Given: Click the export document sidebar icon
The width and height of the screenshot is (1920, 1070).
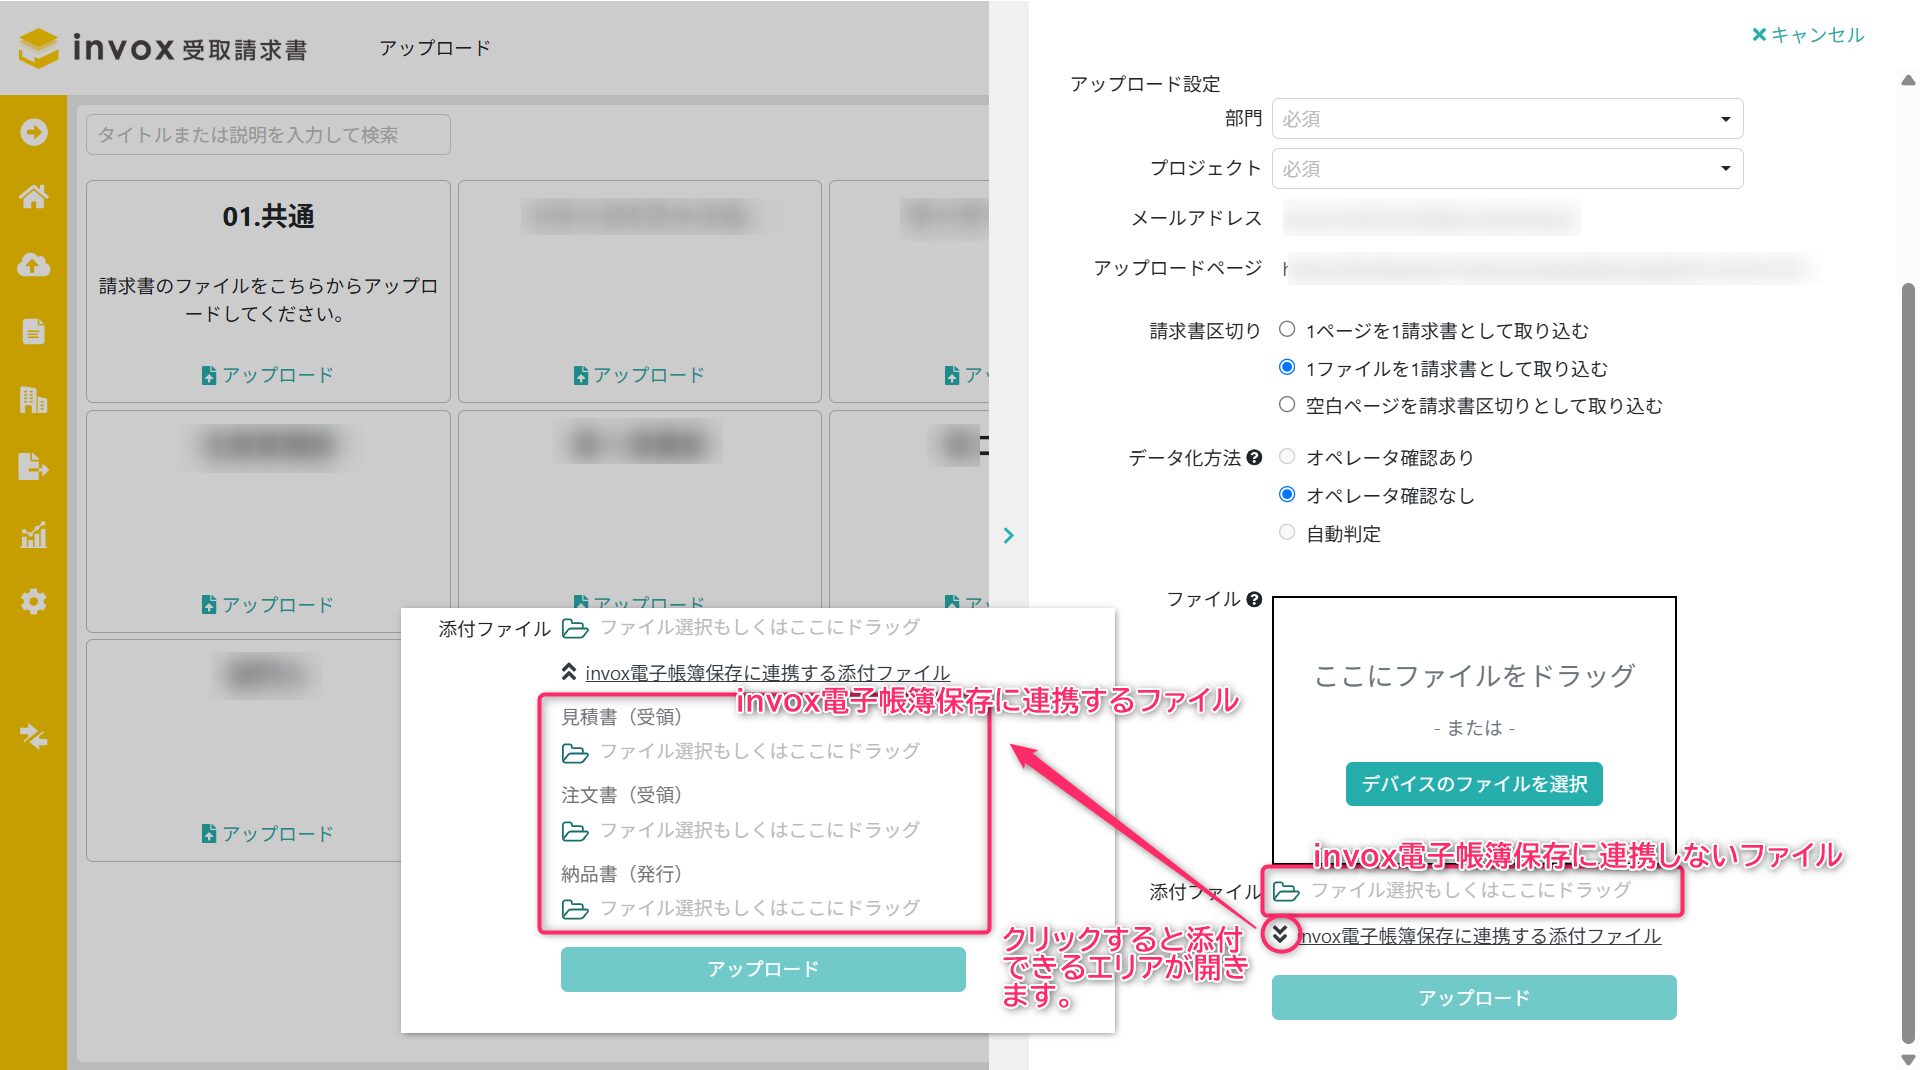Looking at the screenshot, I should 33,467.
